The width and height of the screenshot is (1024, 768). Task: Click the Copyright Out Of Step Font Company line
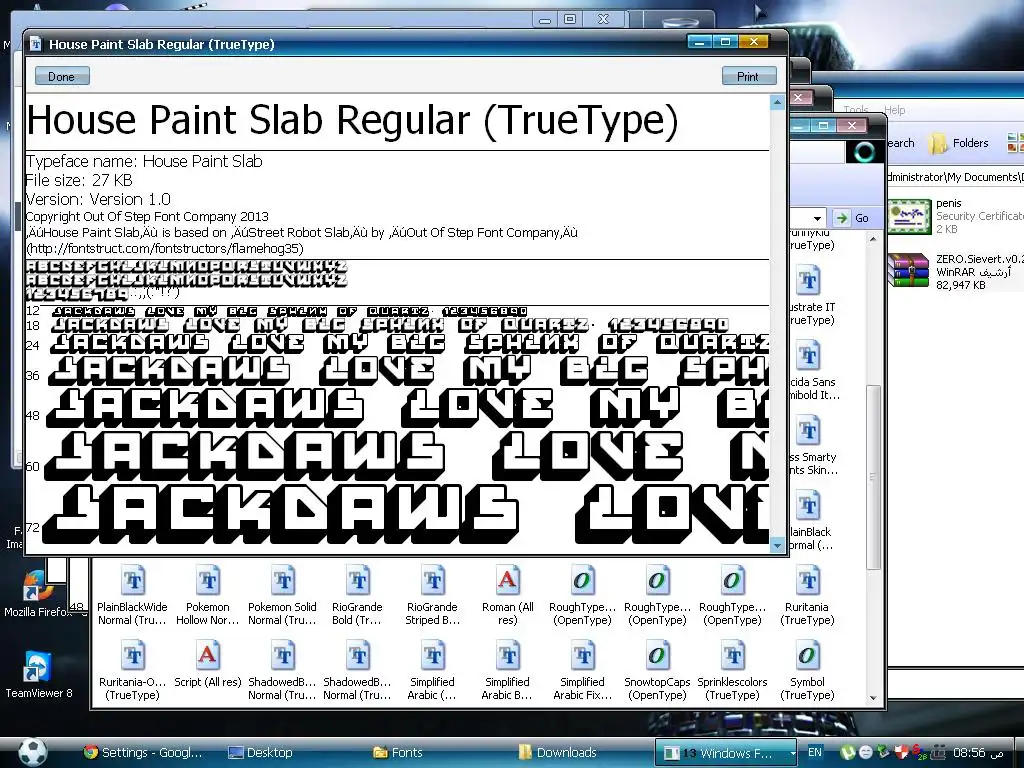tap(147, 216)
